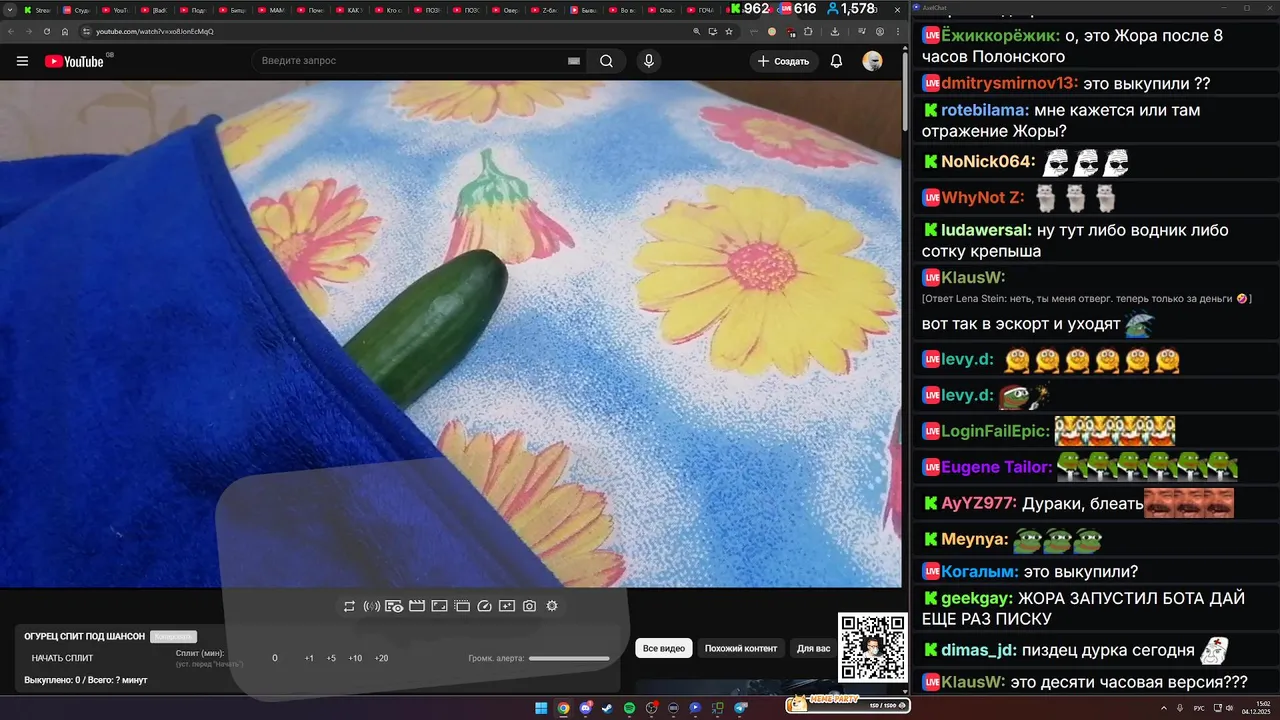This screenshot has height=720, width=1280.
Task: Click the browser home icon
Action: coord(65,31)
